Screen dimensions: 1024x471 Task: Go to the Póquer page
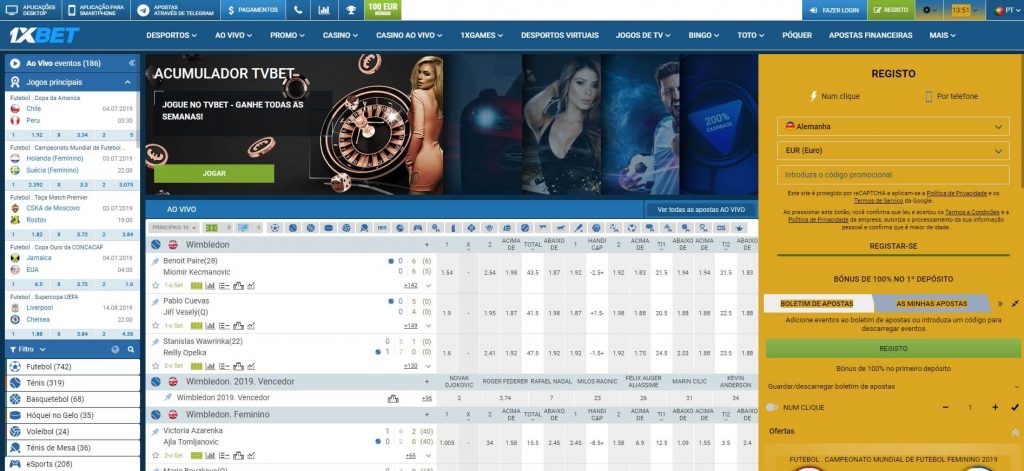point(797,35)
